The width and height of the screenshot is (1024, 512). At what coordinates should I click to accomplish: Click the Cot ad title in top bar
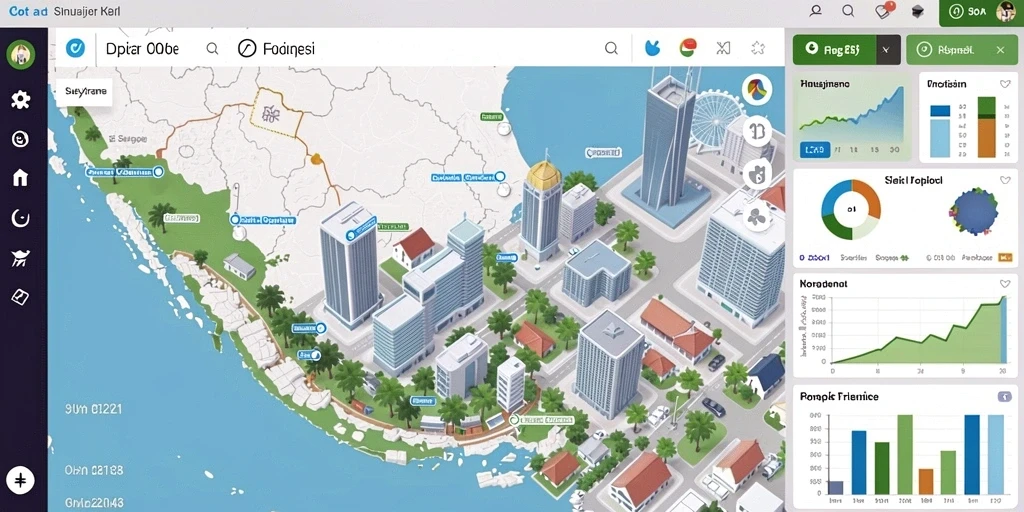click(x=28, y=12)
